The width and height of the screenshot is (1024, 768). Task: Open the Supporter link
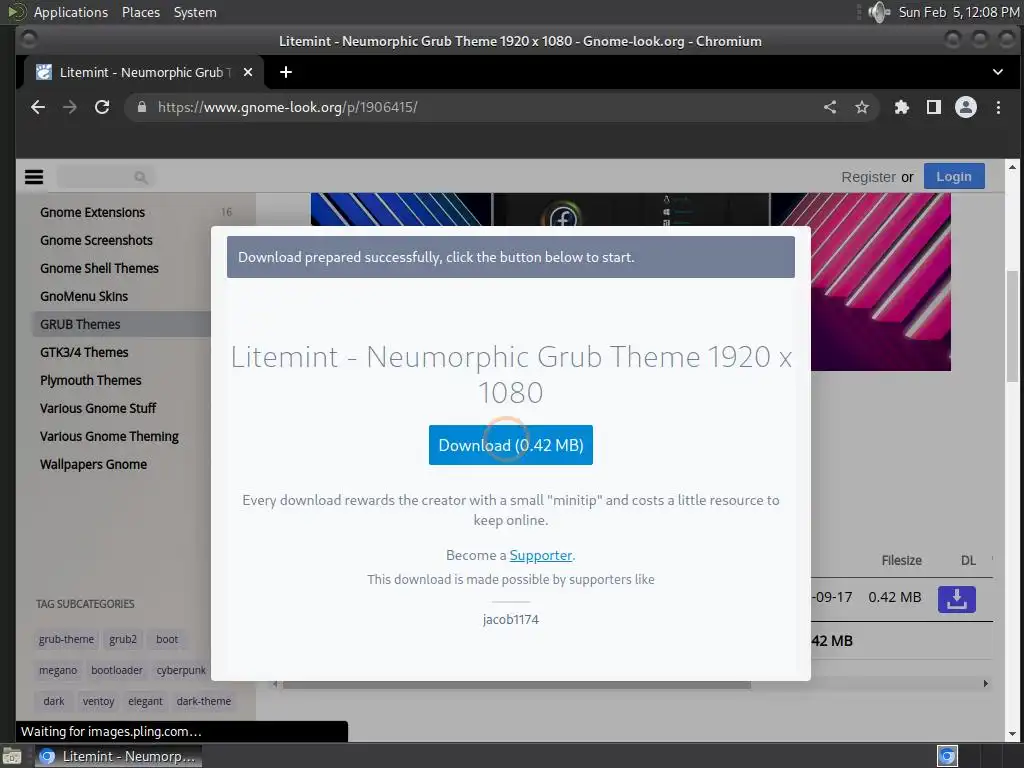pyautogui.click(x=540, y=555)
